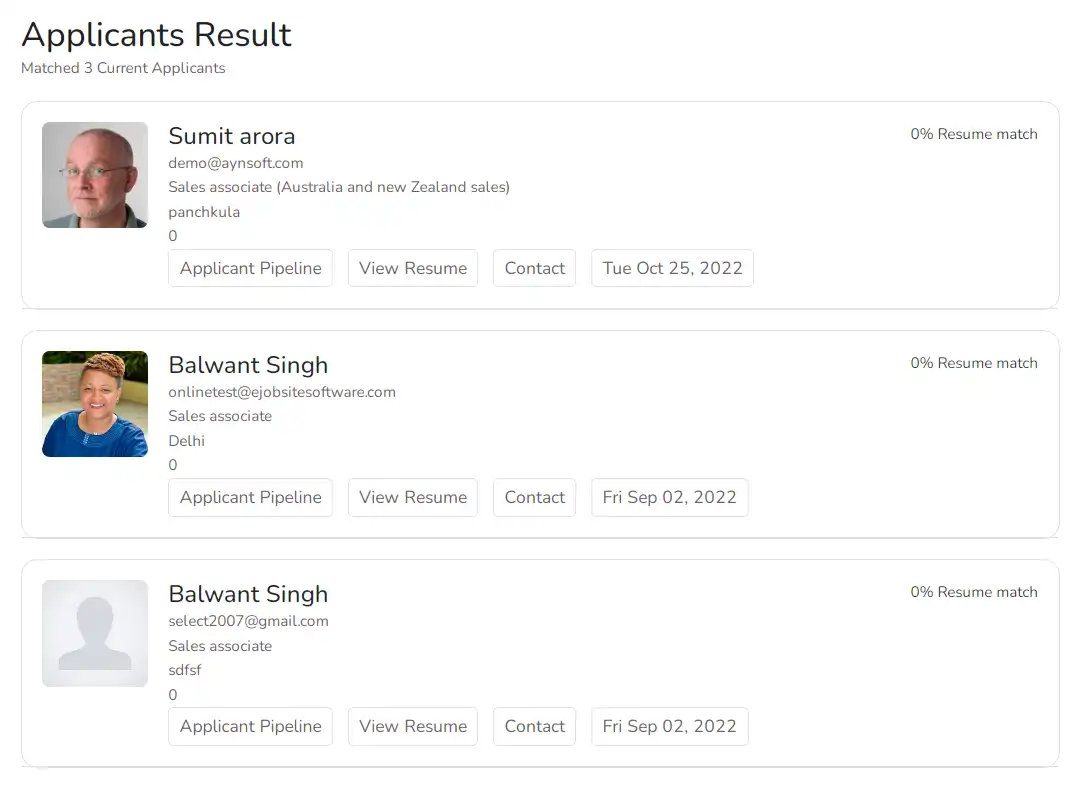View Resume of the sdfsf applicant

[413, 726]
